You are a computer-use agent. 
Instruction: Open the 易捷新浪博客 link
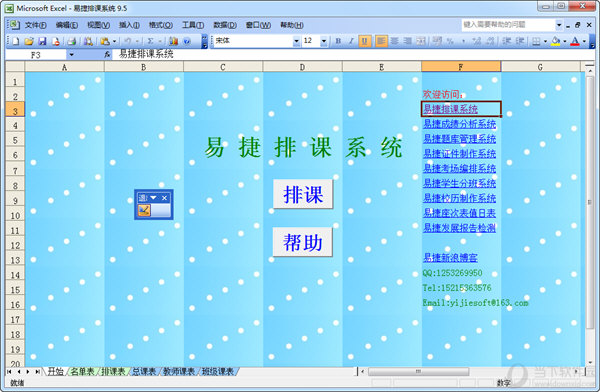click(450, 258)
